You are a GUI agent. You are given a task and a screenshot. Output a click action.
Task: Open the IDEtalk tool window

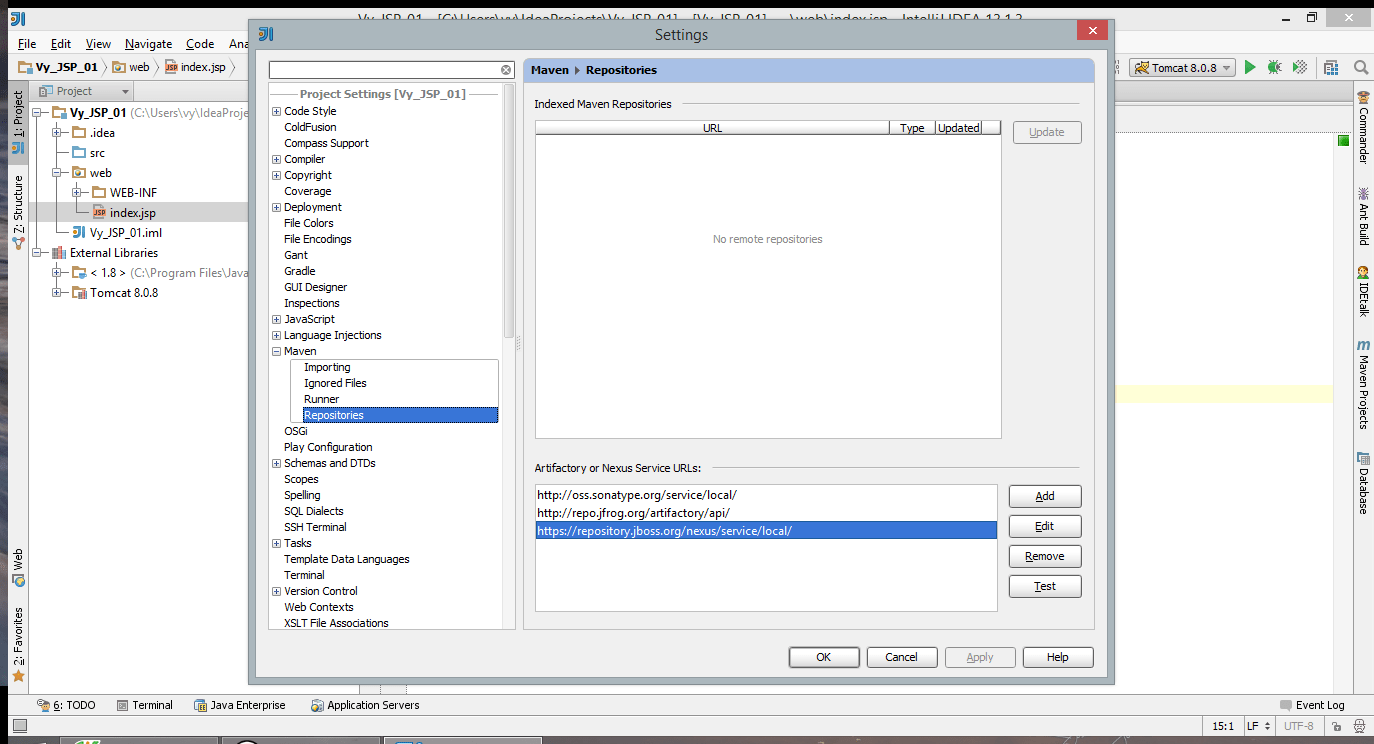pos(1363,291)
